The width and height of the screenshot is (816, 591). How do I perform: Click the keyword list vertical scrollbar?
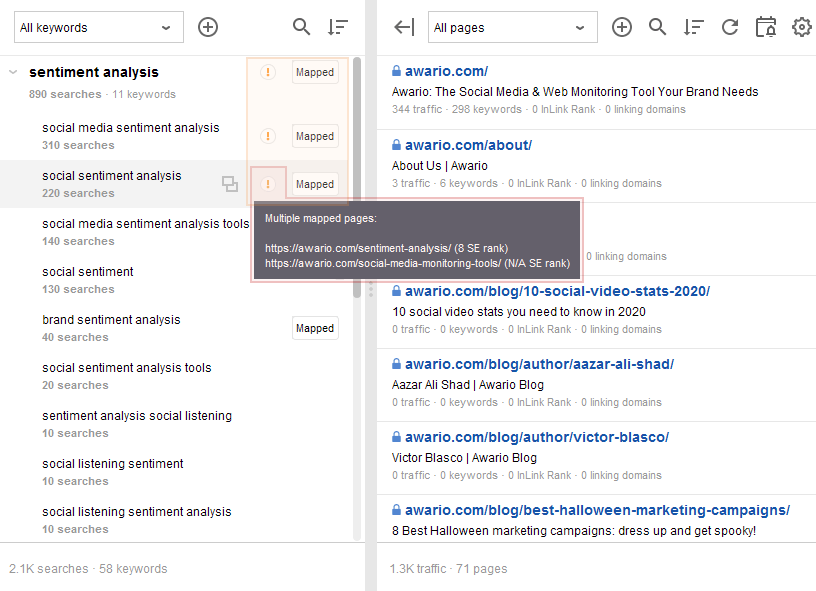[x=357, y=177]
